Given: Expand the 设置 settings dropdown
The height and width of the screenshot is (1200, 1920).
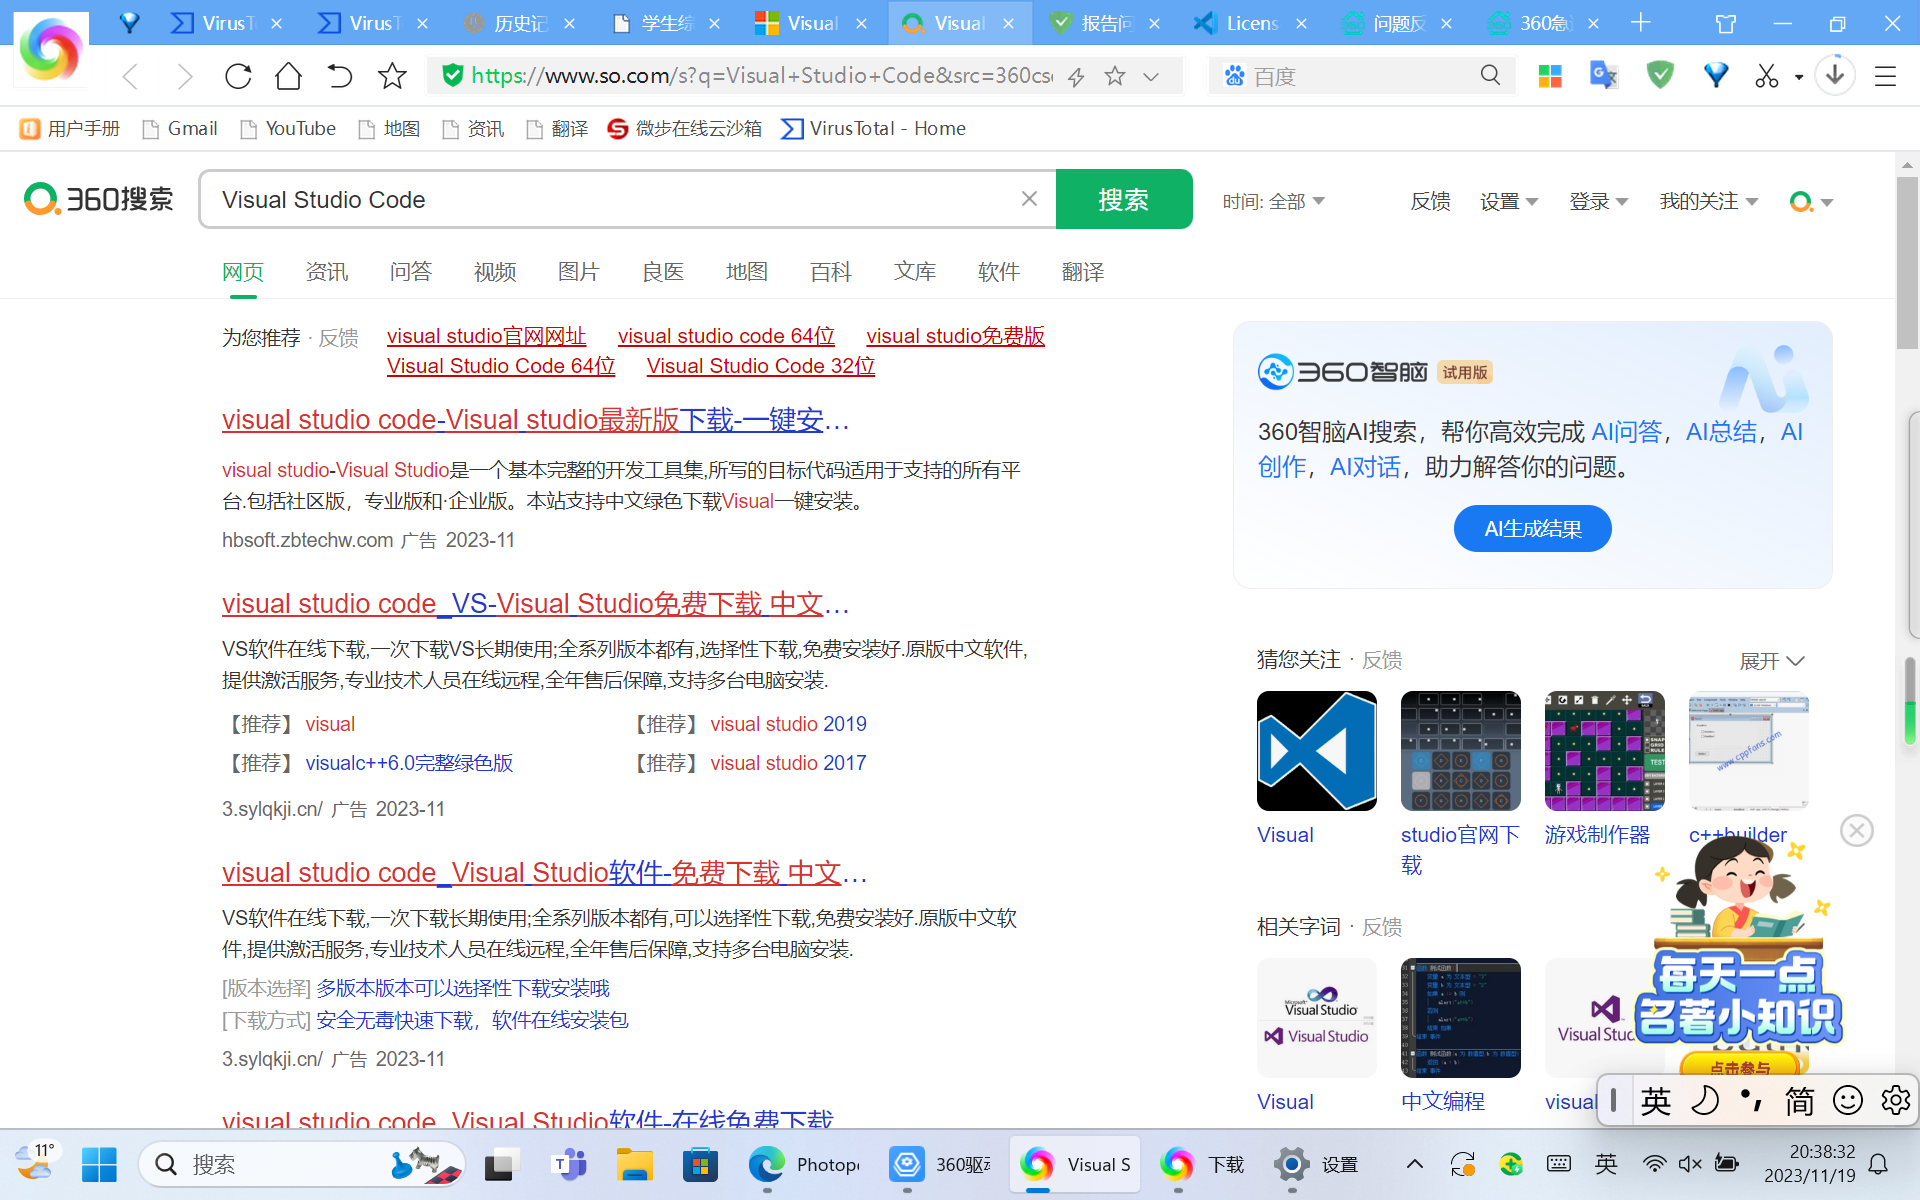Looking at the screenshot, I should pyautogui.click(x=1508, y=202).
